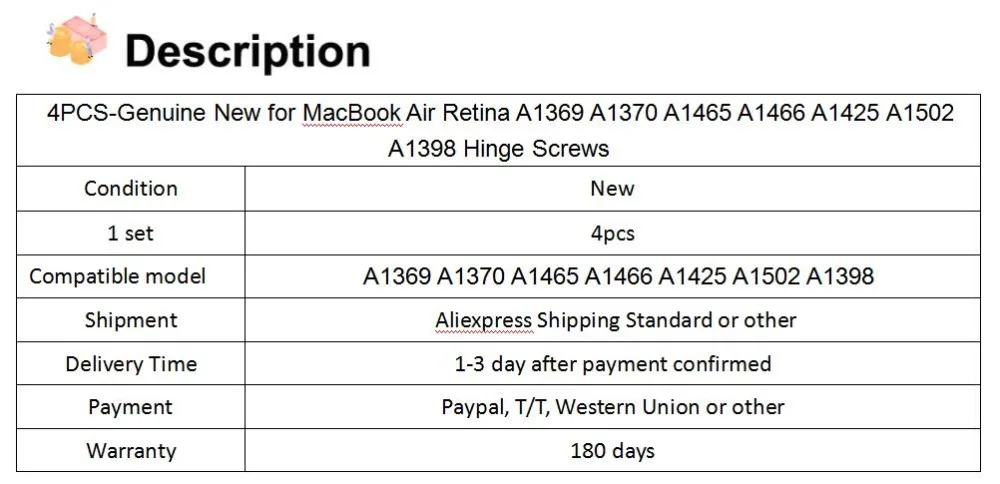
Task: Click the Description heading
Action: 247,50
